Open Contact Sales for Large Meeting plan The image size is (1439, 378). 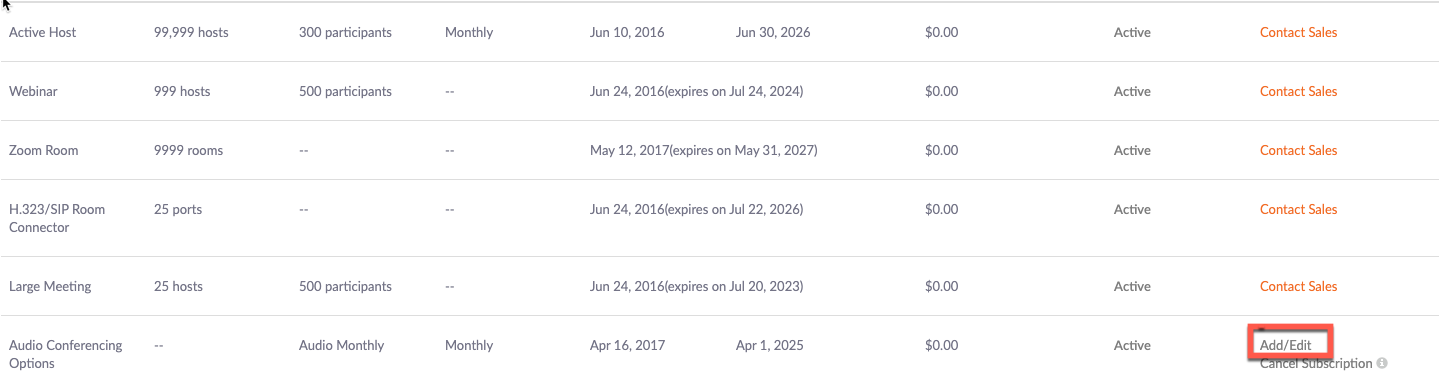click(1298, 286)
